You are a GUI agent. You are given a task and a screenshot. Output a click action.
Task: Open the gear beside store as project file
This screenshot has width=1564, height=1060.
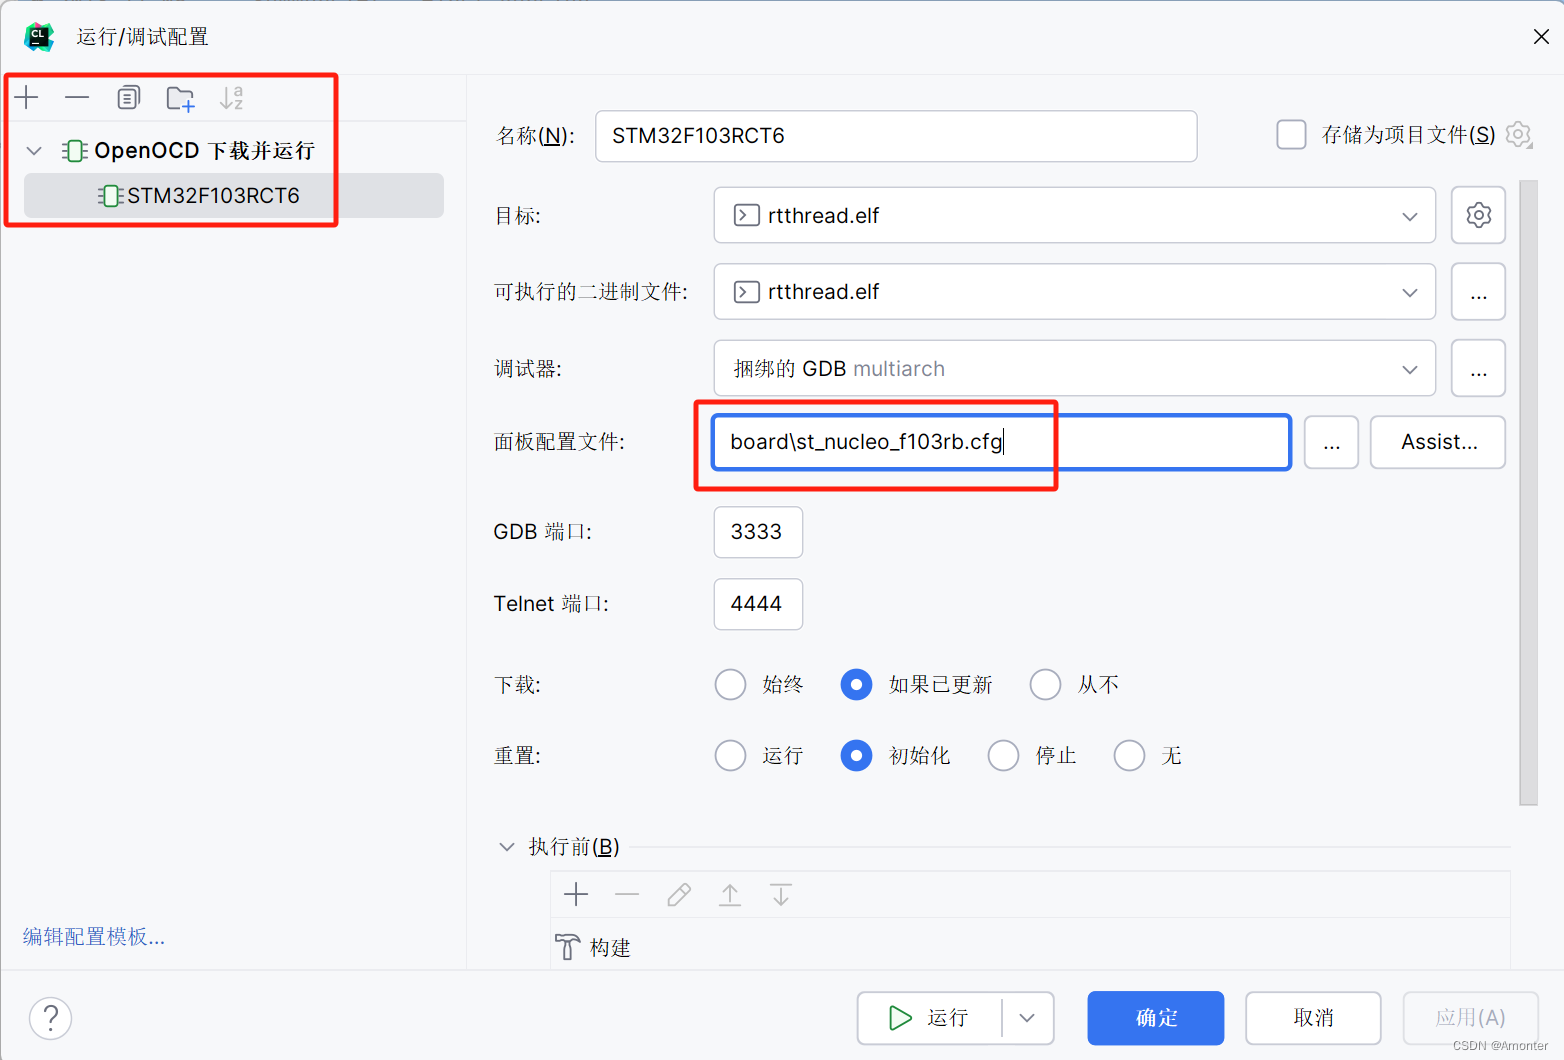(x=1518, y=134)
